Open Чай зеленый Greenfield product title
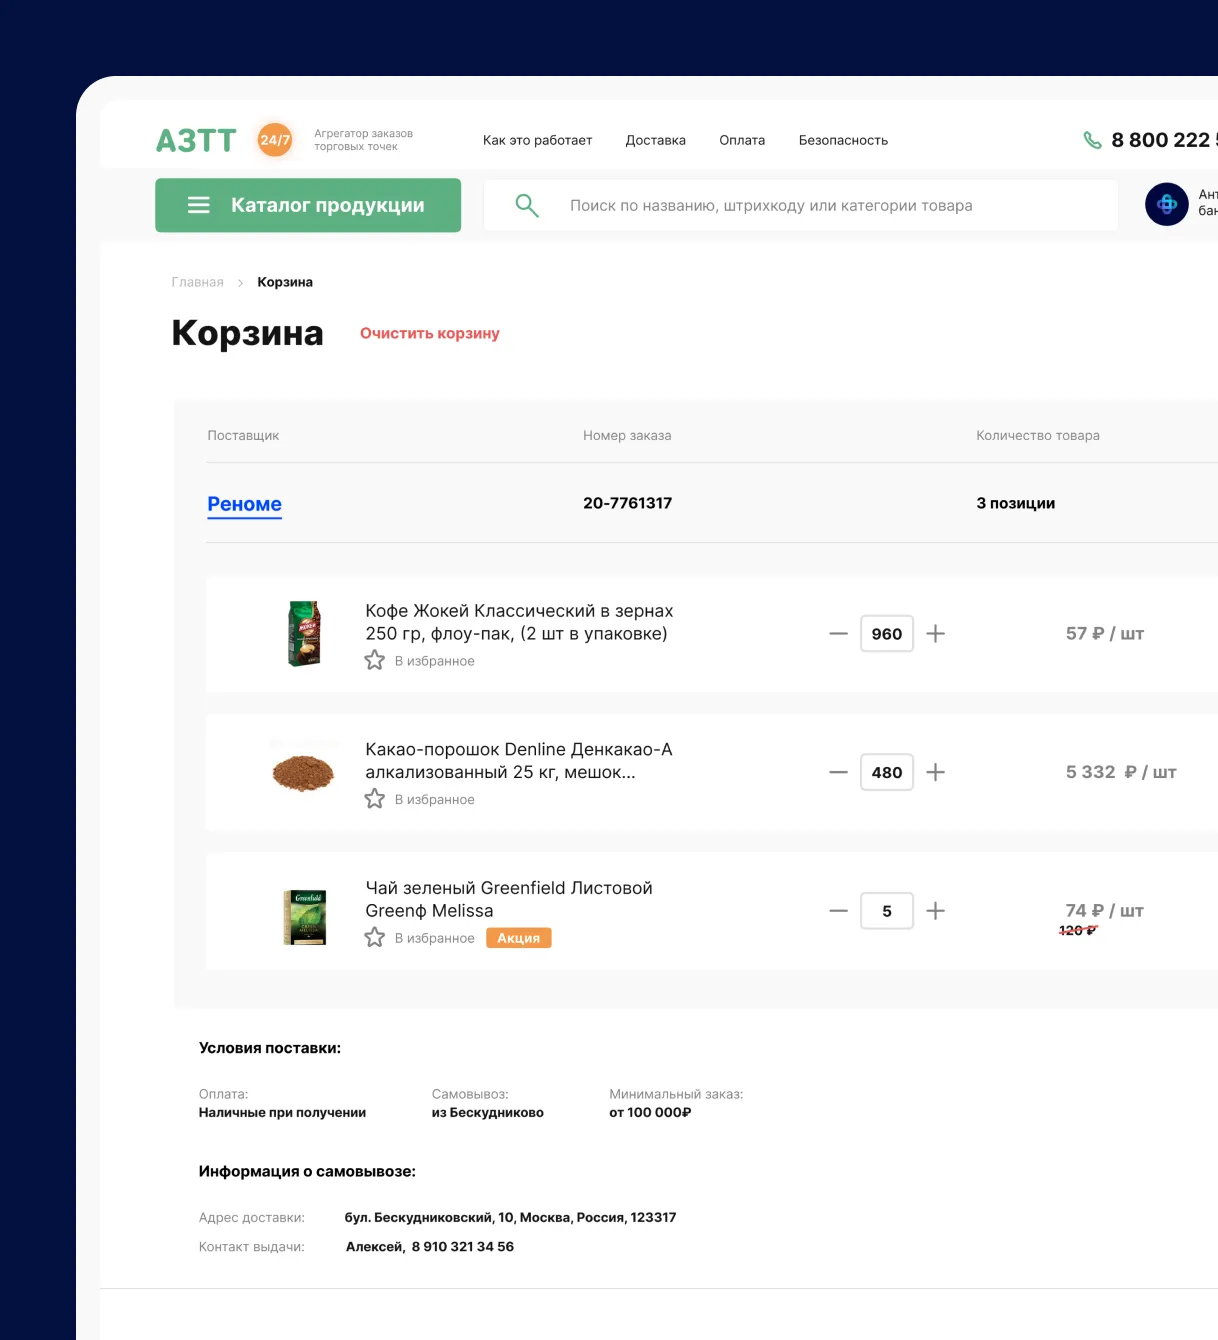Screen dimensions: 1218x1340 pos(509,899)
